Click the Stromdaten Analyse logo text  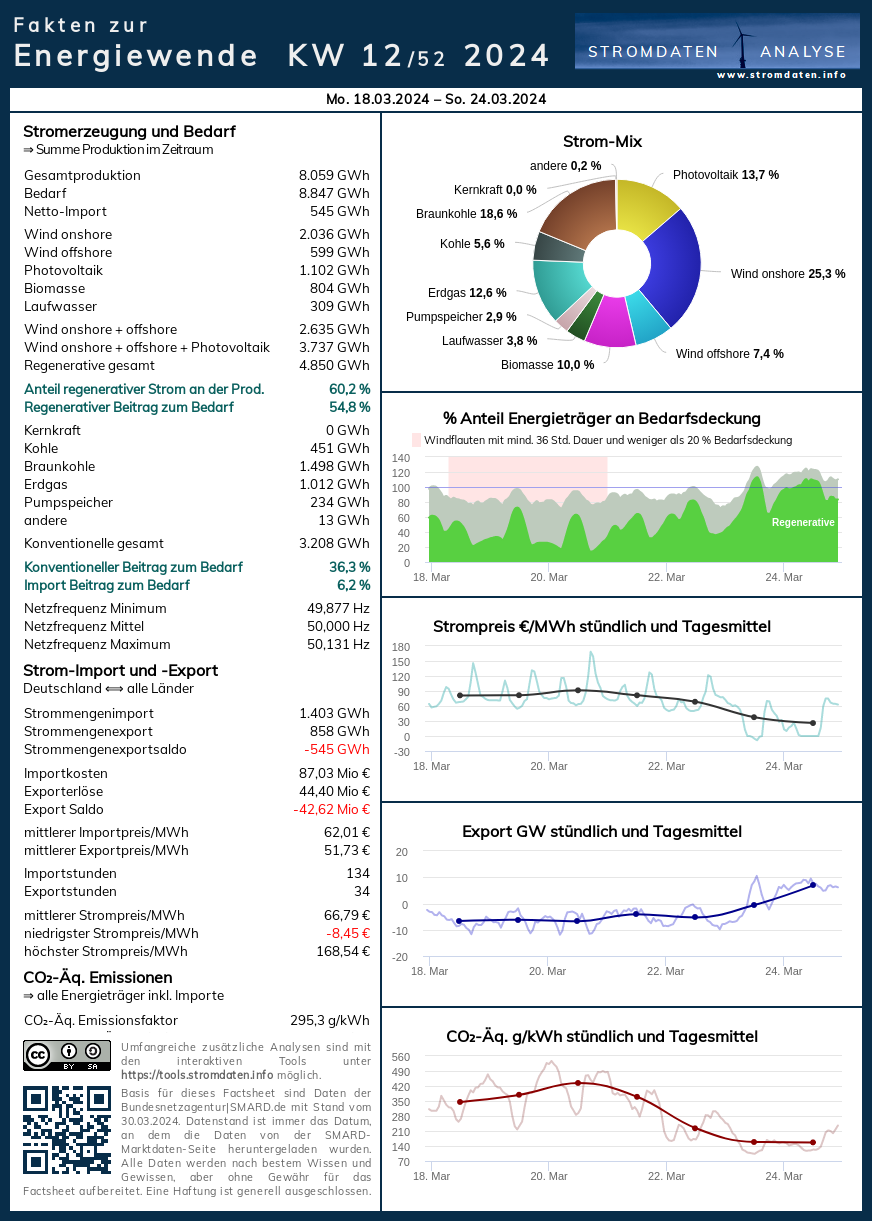(716, 52)
